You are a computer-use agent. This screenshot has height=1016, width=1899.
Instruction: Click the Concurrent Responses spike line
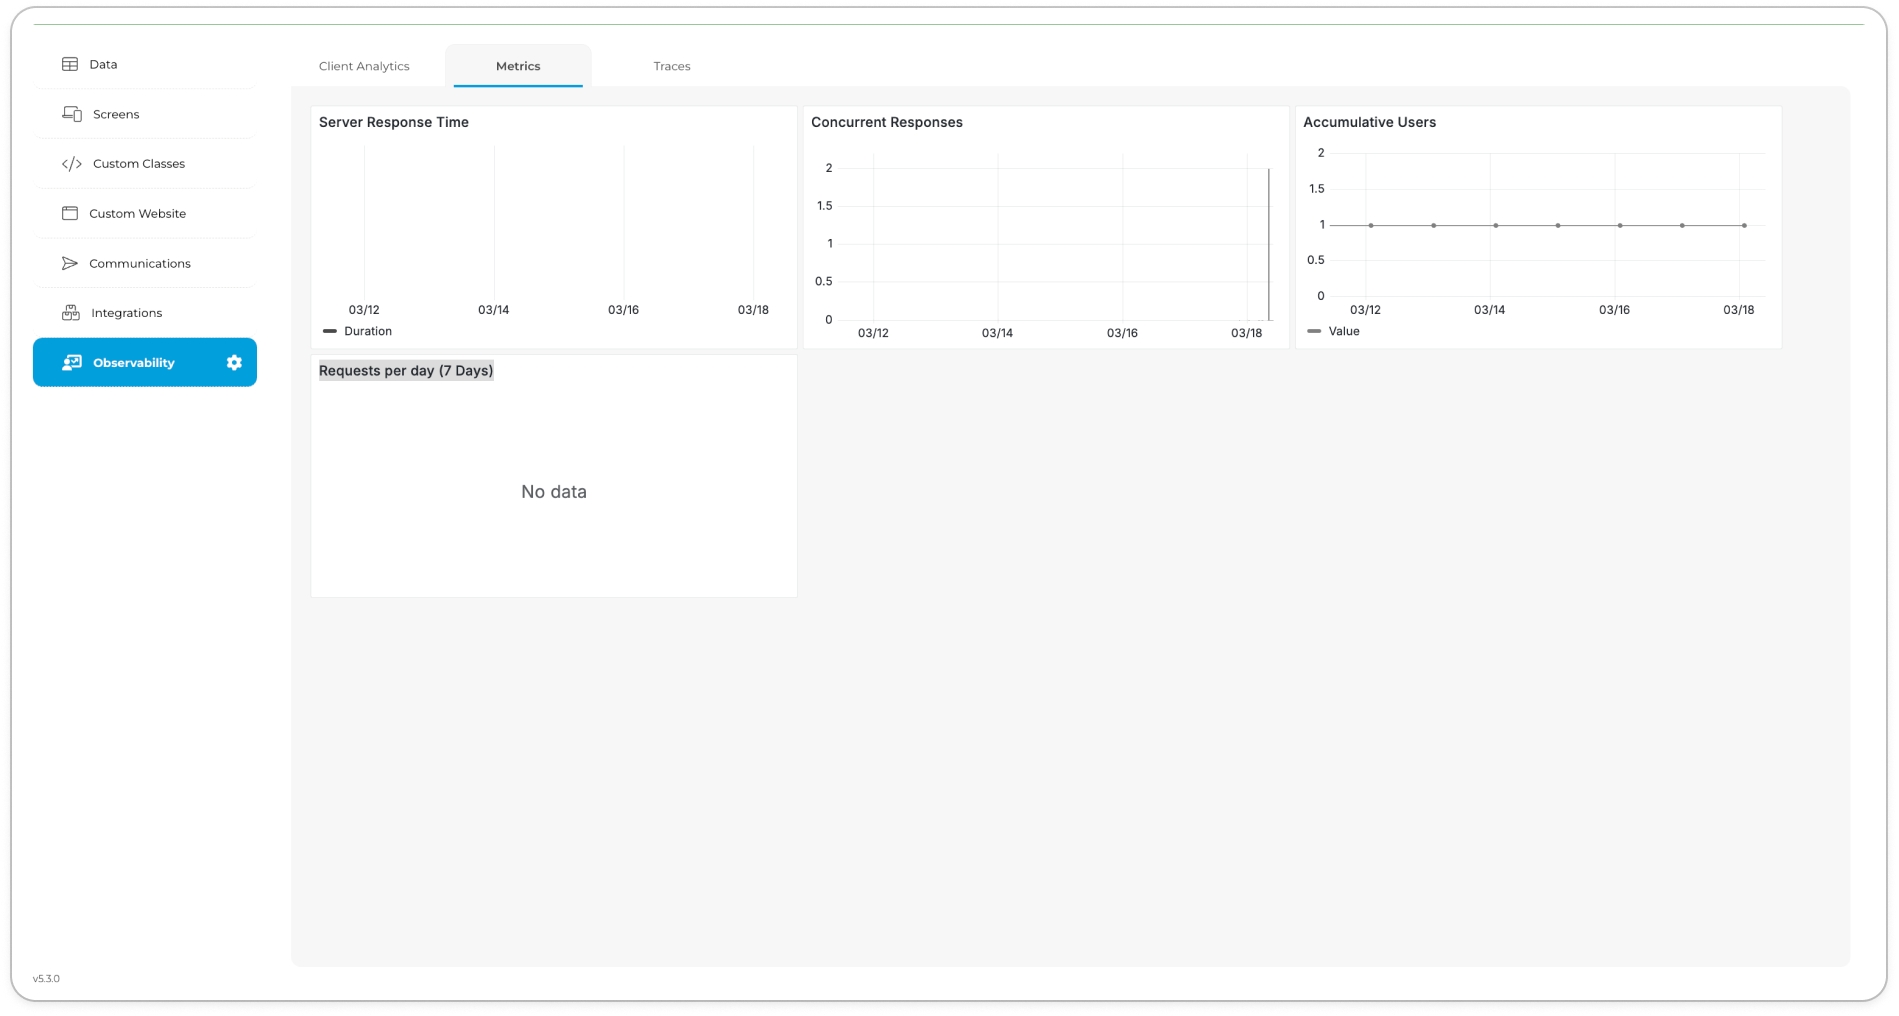(1269, 245)
